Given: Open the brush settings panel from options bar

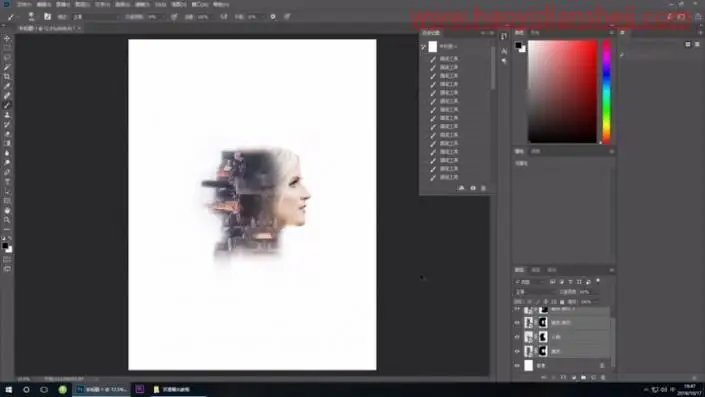Looking at the screenshot, I should [47, 17].
